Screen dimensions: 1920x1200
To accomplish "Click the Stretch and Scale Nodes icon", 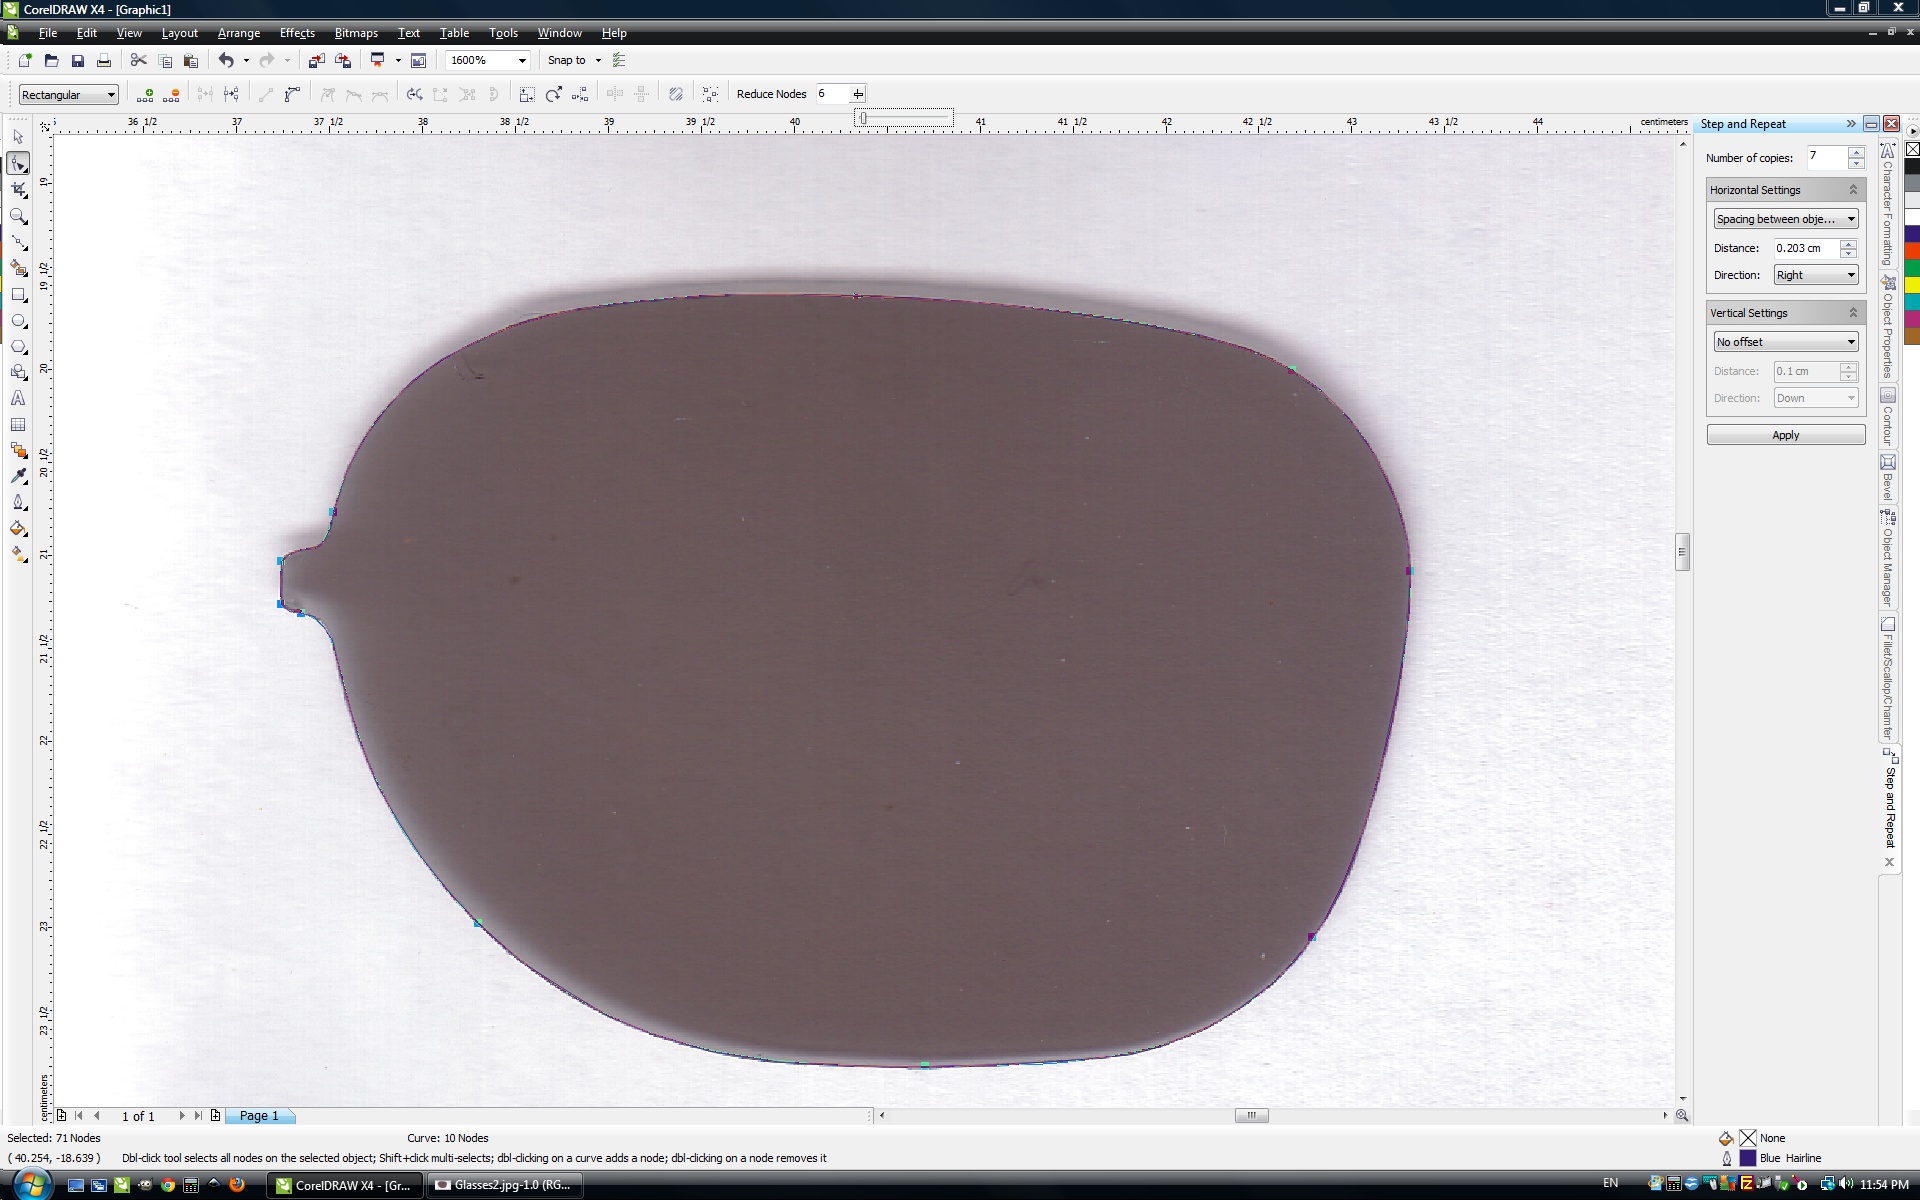I will 527,94.
